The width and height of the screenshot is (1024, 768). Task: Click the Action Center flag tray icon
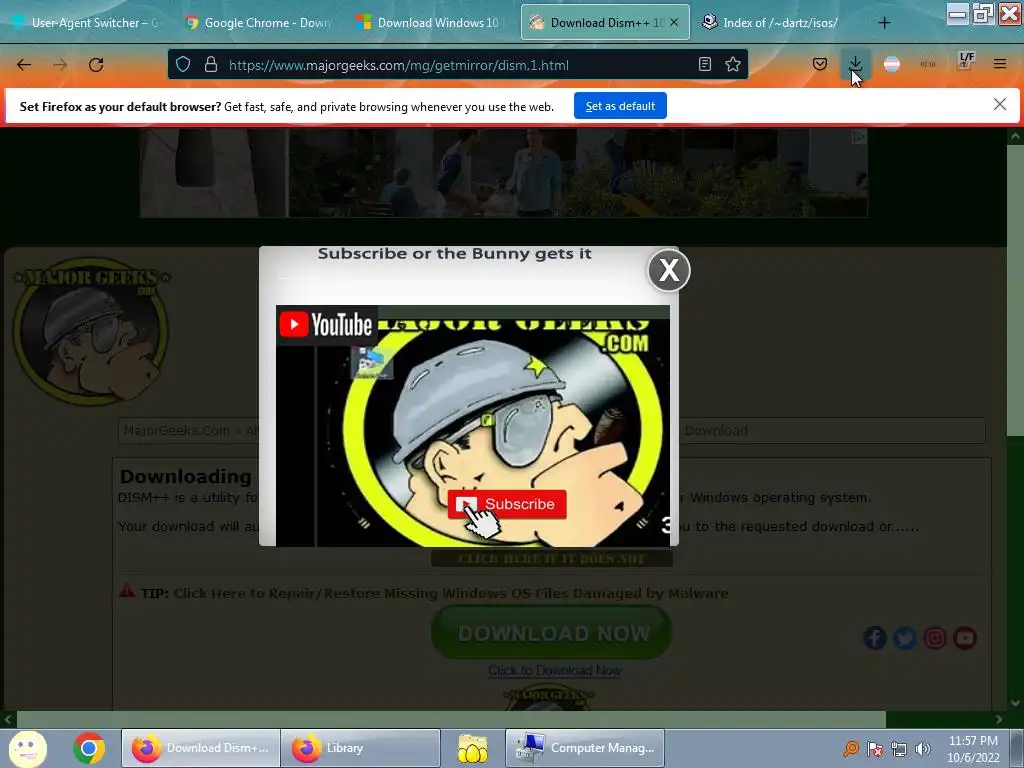(875, 749)
